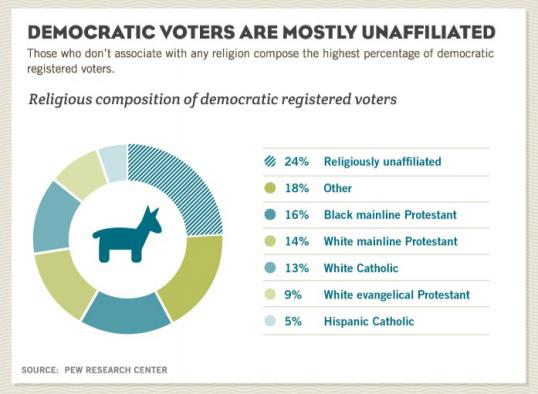Click the Religious composition italic subtitle
Screen dimensions: 538x394
(x=212, y=100)
